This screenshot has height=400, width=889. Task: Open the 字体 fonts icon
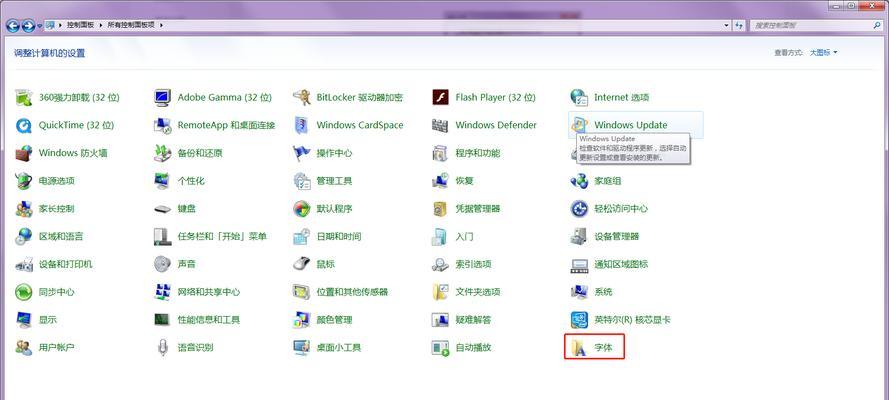coord(579,347)
